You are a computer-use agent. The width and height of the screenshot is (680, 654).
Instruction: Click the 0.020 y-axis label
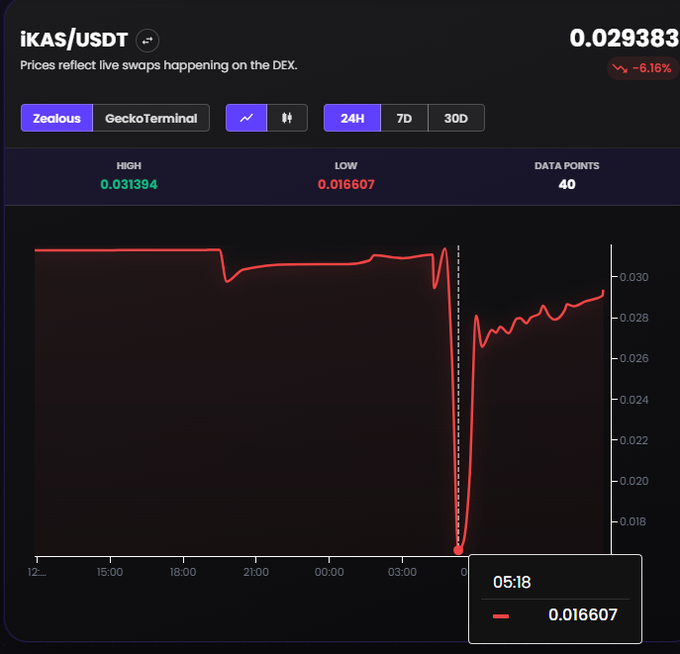634,481
